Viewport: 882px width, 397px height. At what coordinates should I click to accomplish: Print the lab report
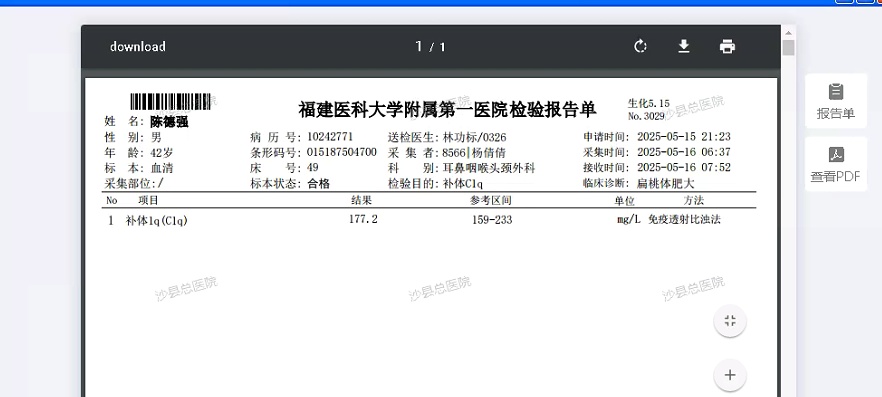point(727,47)
